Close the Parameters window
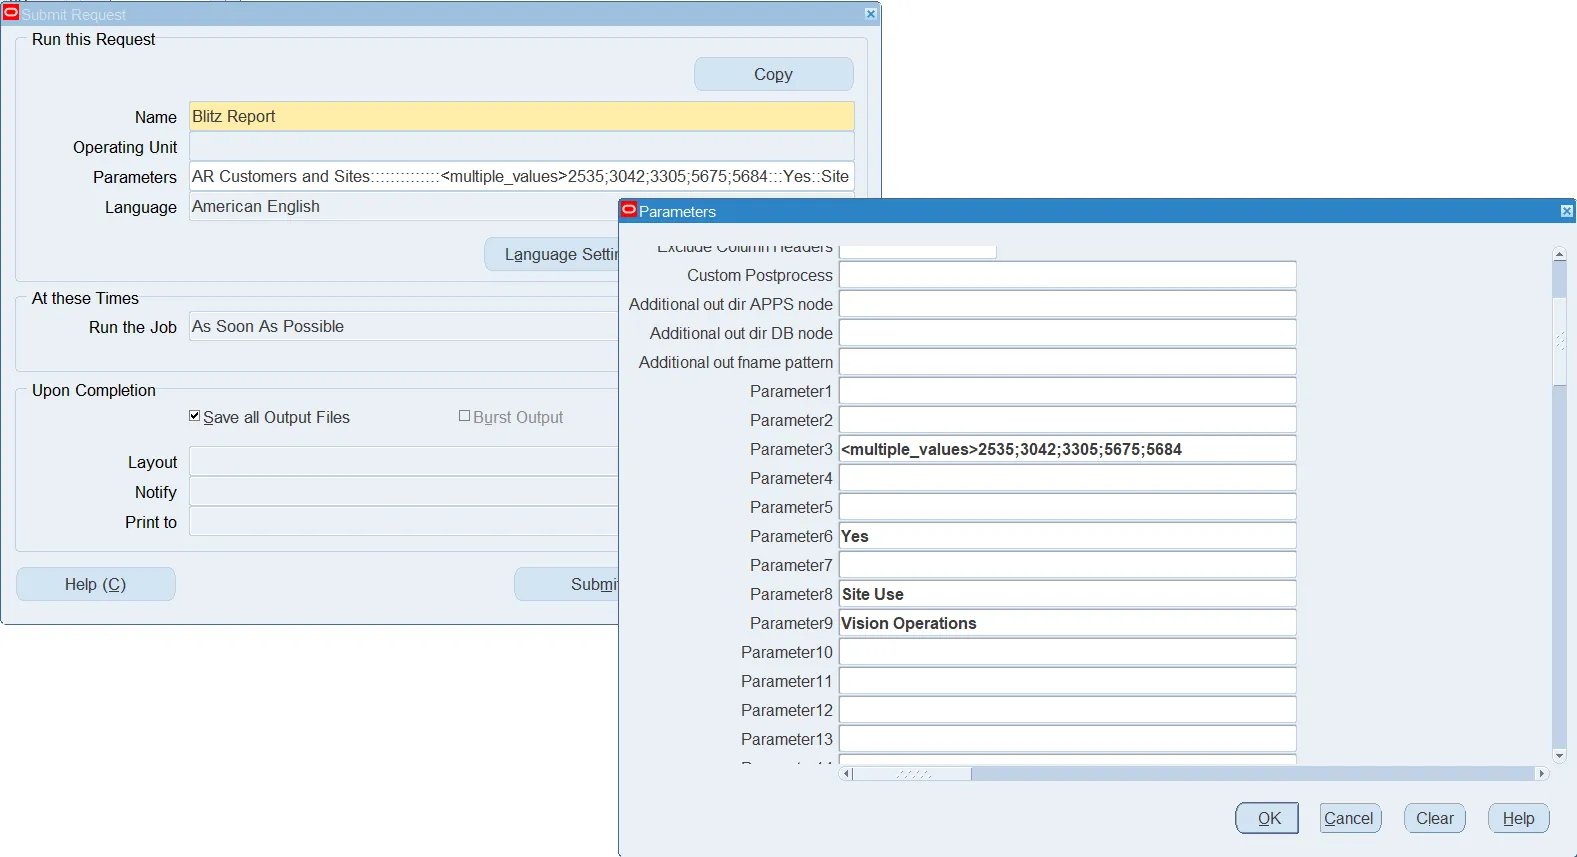The height and width of the screenshot is (857, 1577). [x=1566, y=211]
